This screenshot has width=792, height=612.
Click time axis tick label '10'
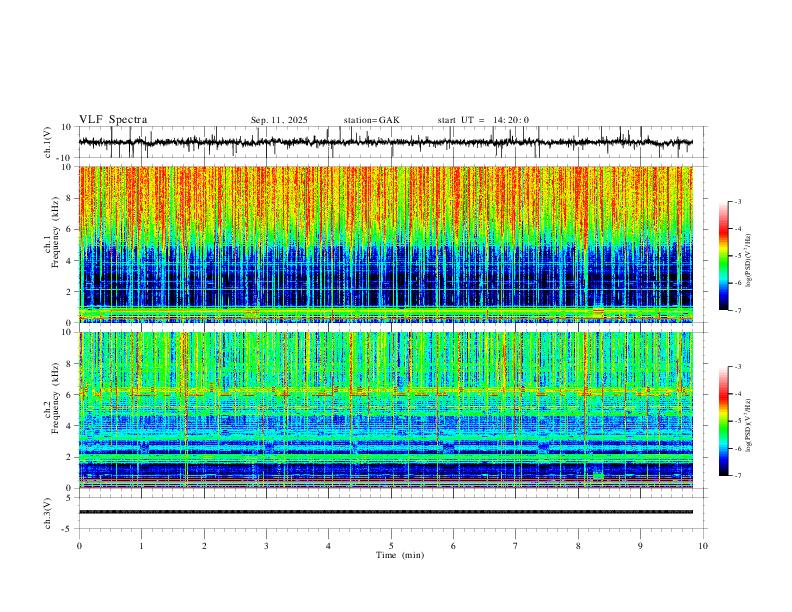click(x=703, y=546)
